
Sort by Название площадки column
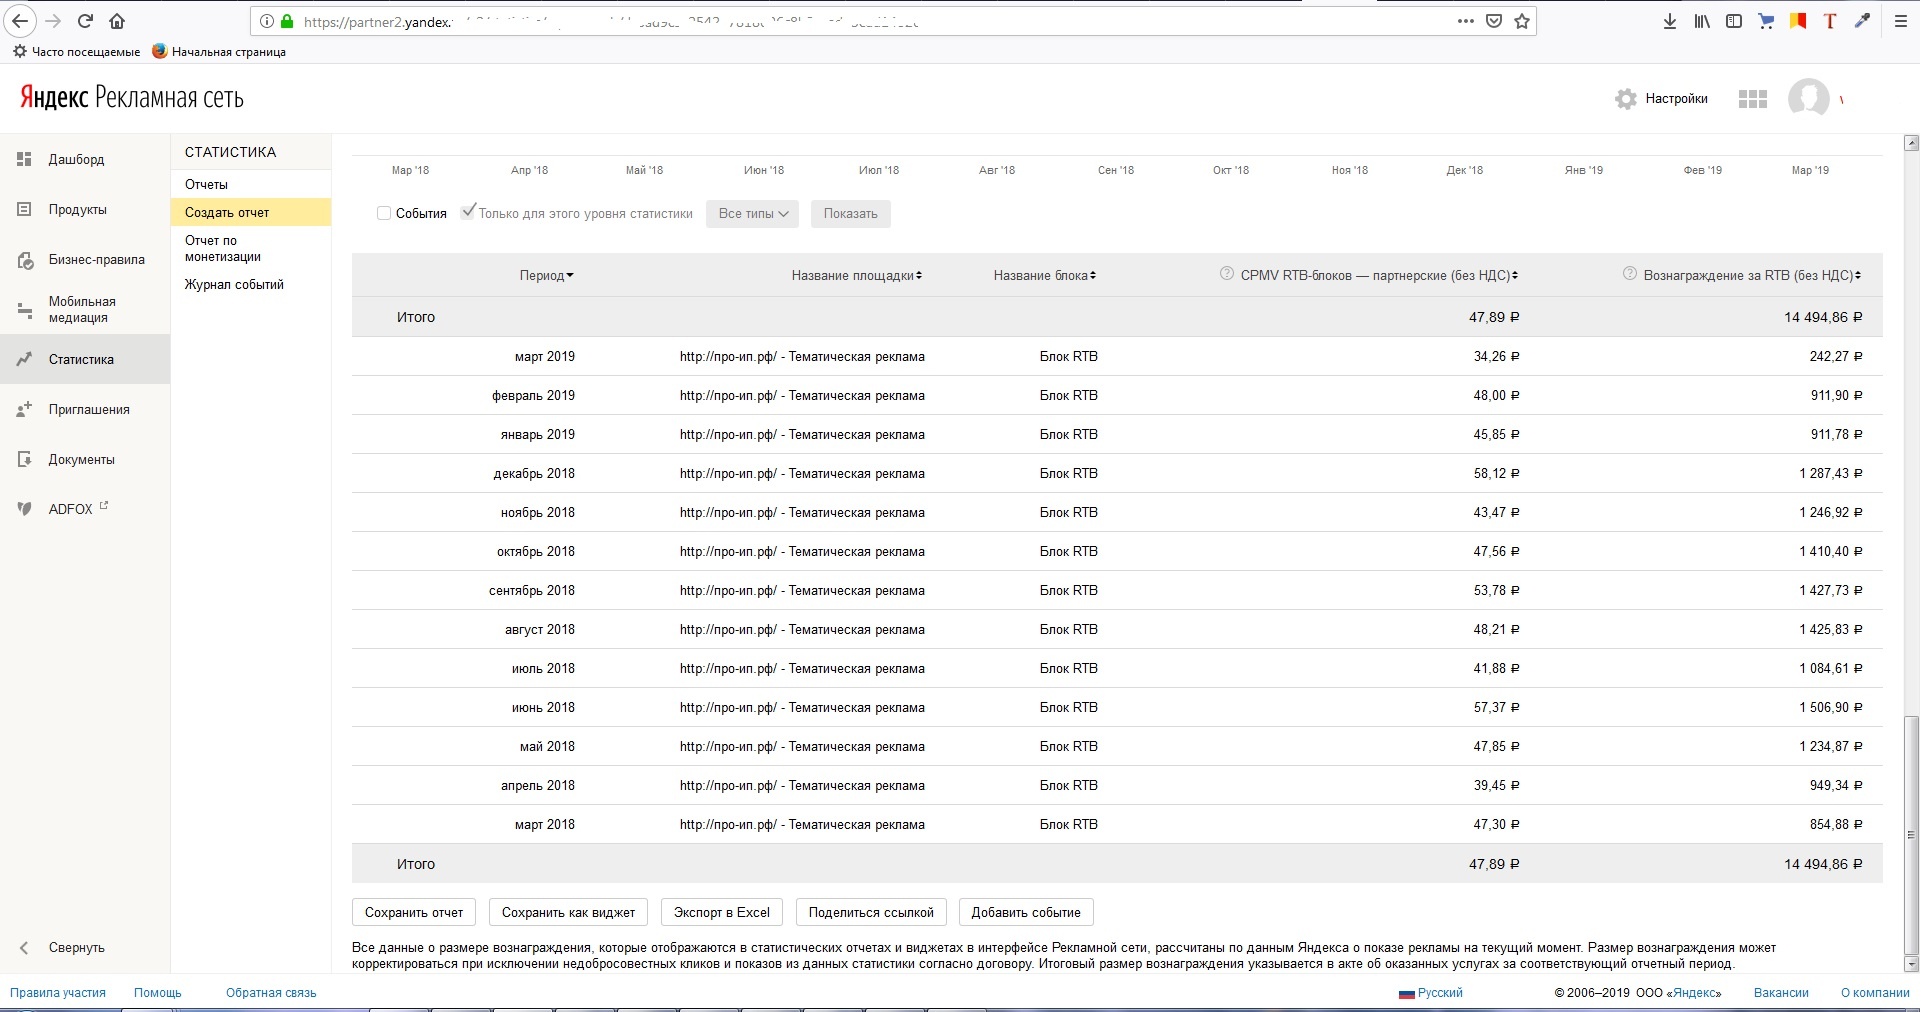856,276
